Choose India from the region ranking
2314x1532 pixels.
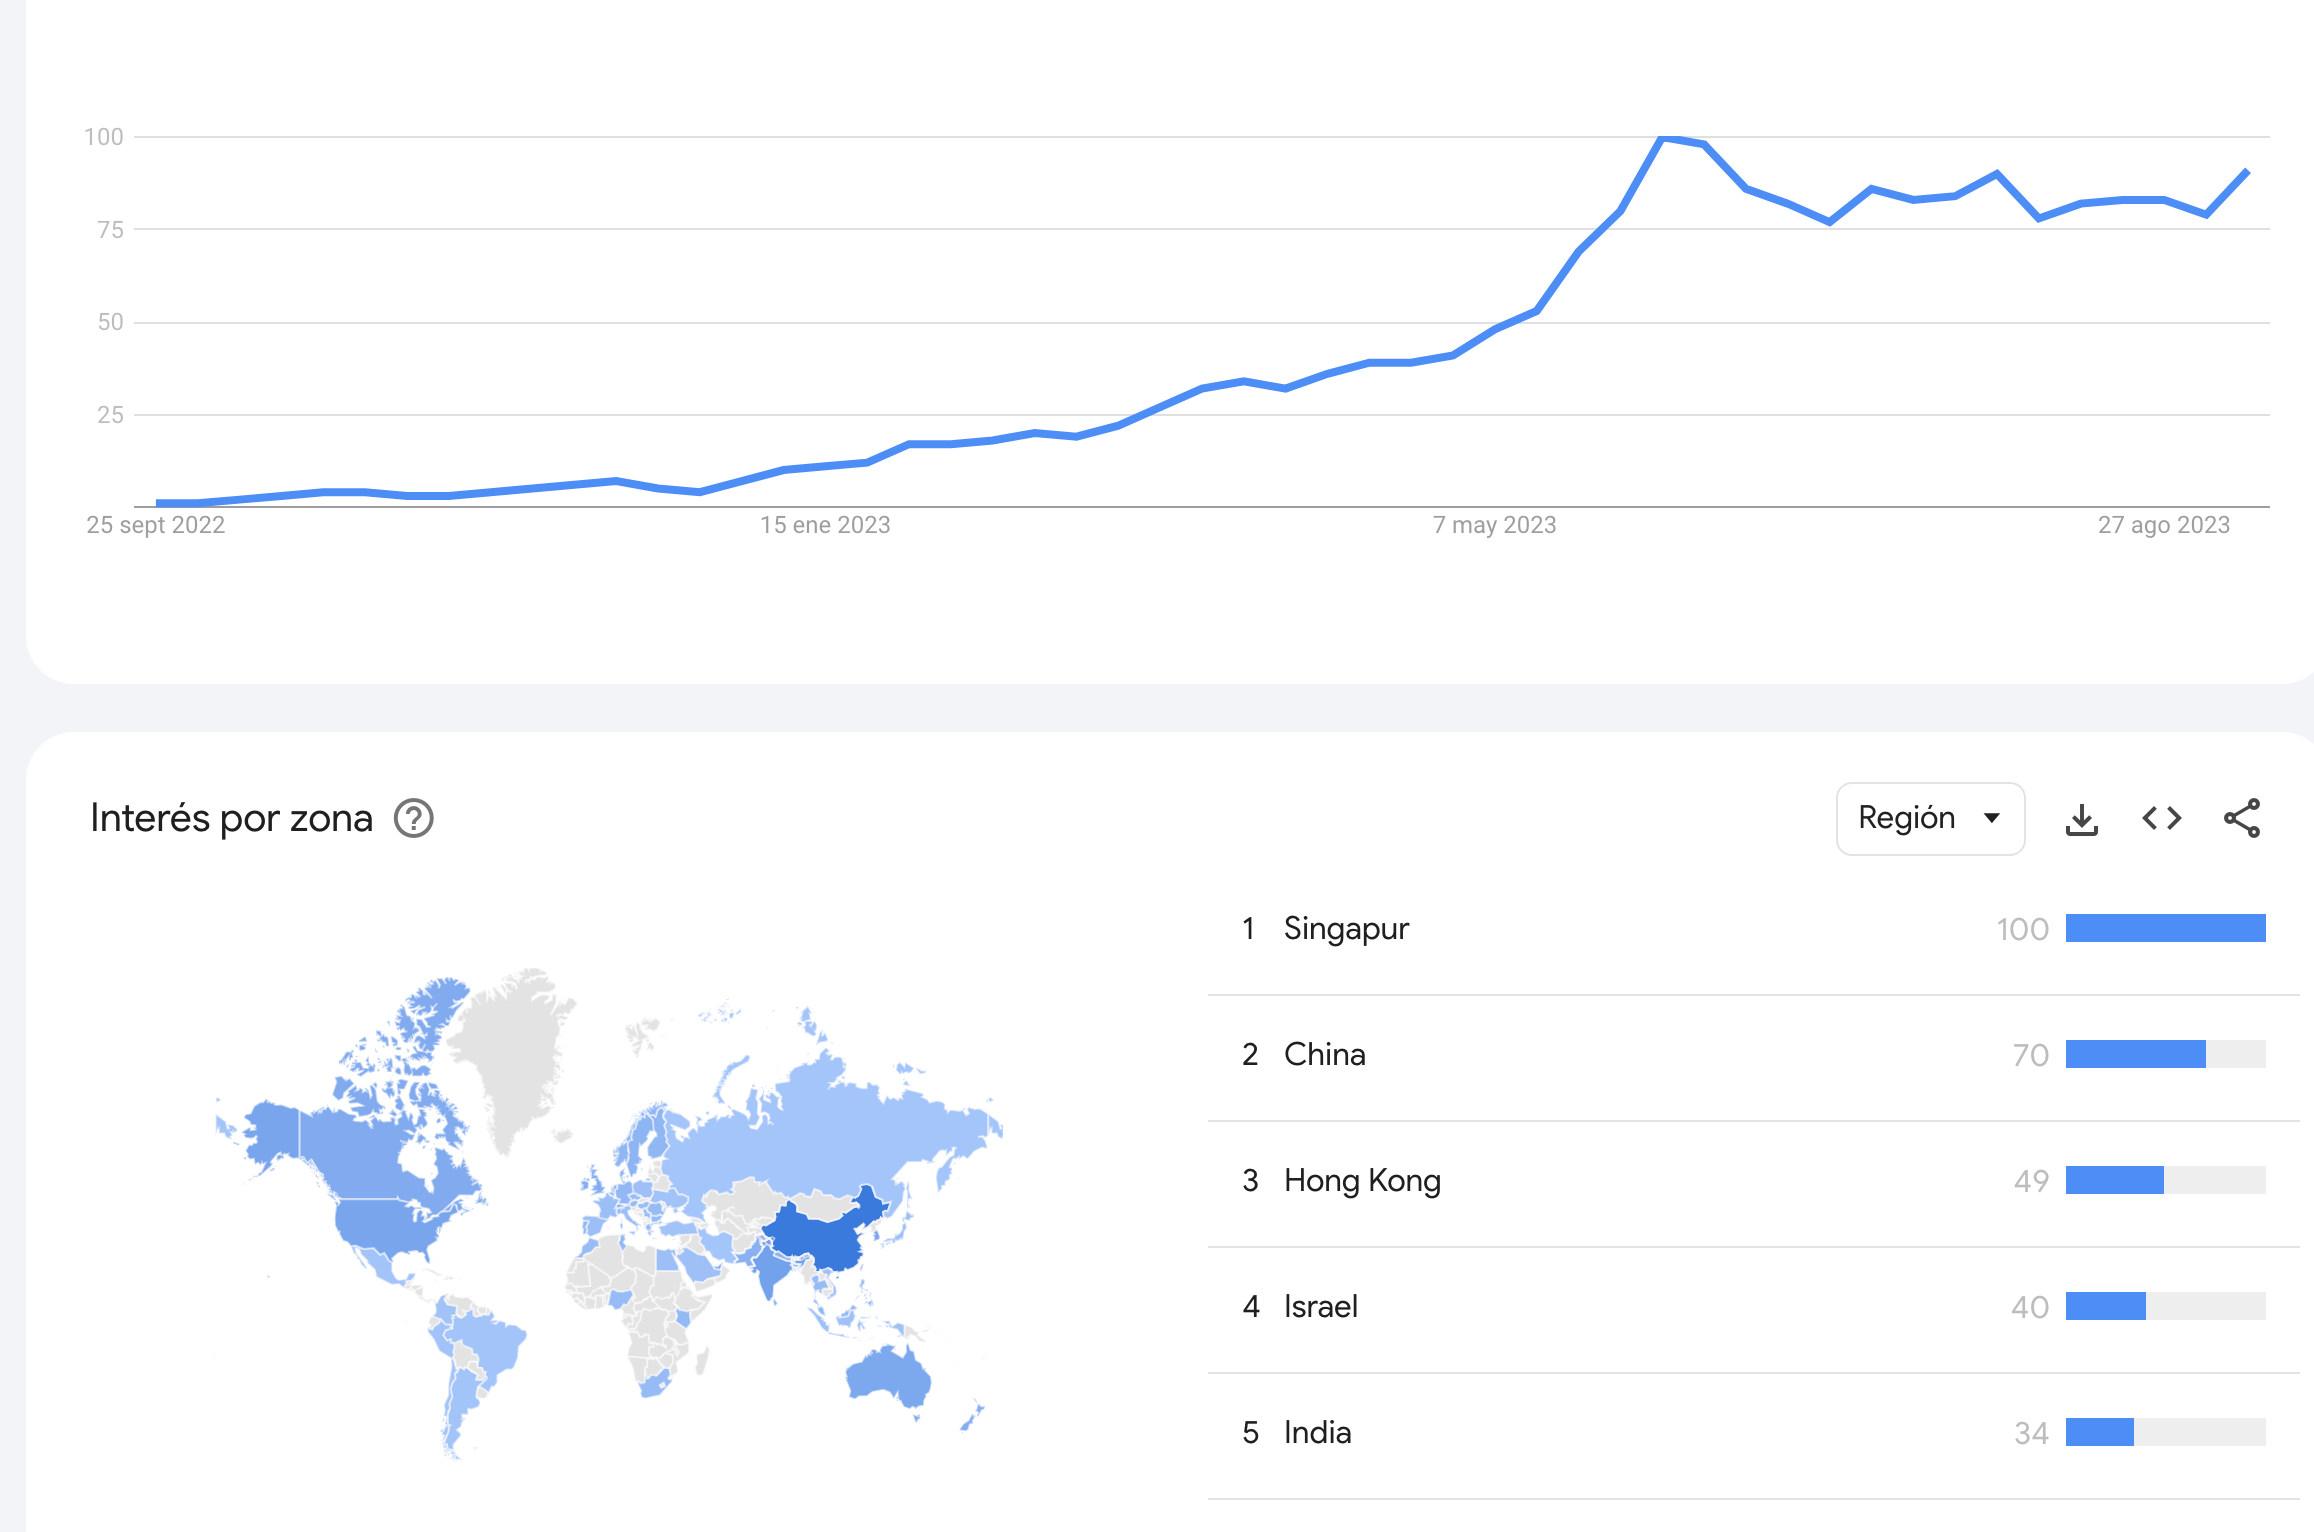1317,1433
